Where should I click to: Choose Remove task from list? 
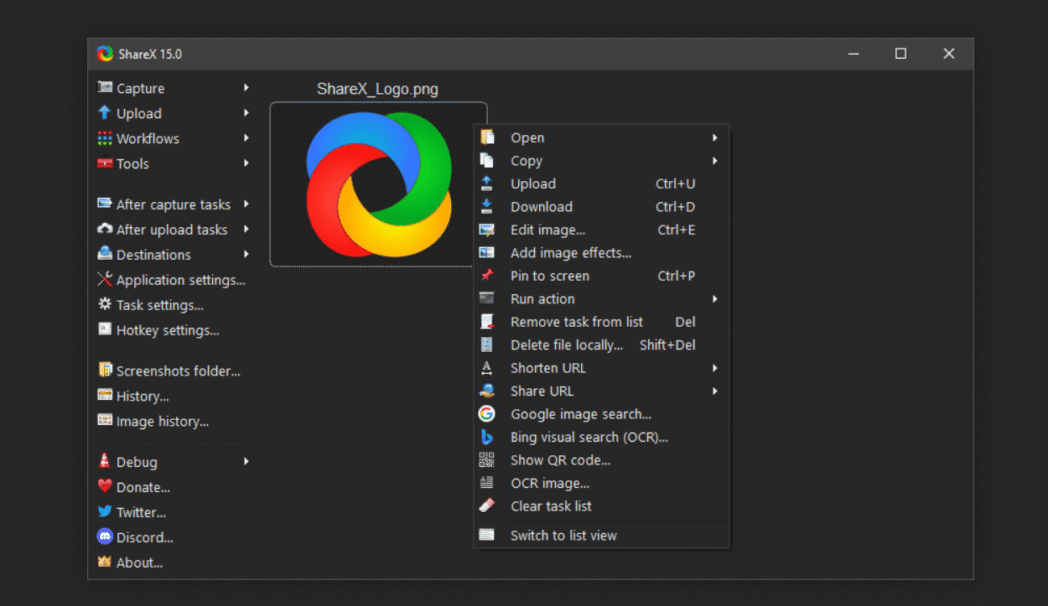coord(576,322)
